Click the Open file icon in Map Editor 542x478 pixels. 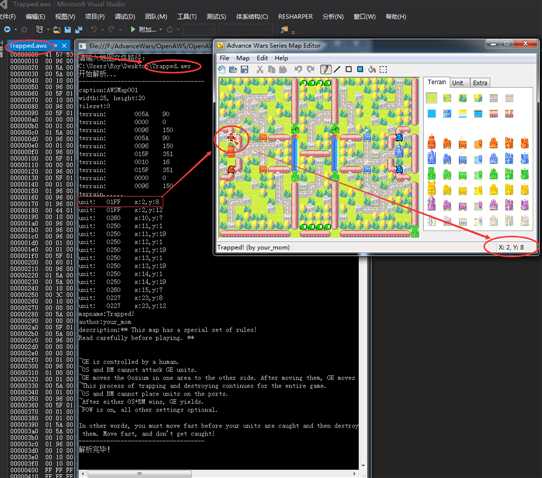[233, 69]
